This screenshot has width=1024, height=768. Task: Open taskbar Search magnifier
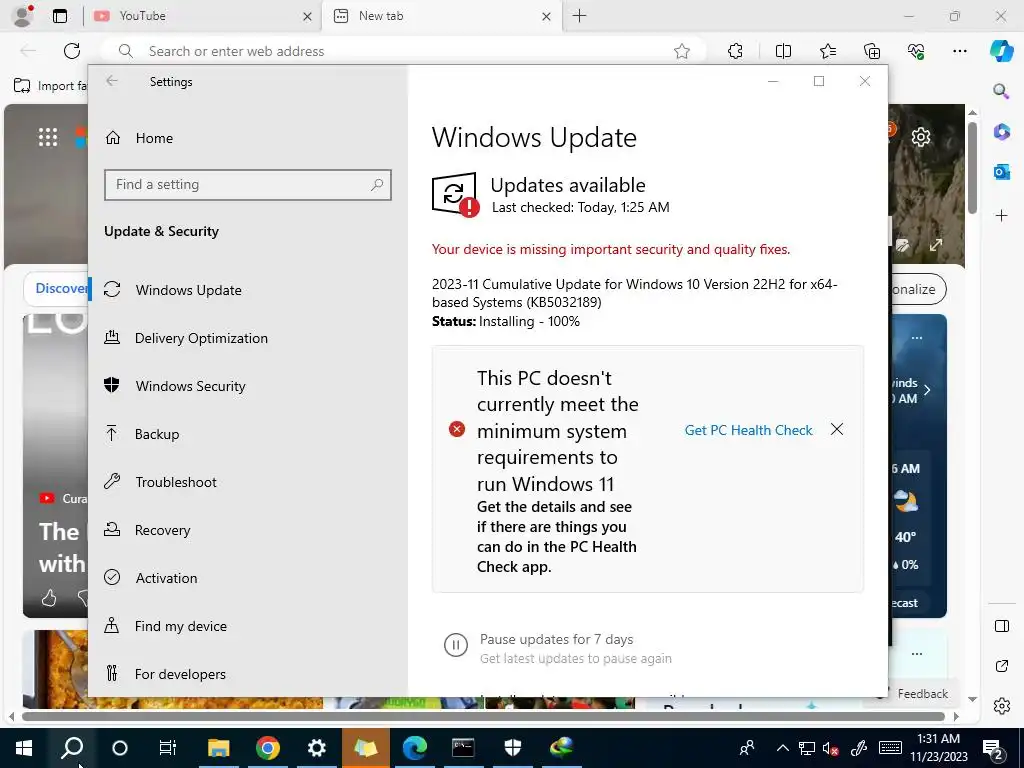click(x=72, y=748)
